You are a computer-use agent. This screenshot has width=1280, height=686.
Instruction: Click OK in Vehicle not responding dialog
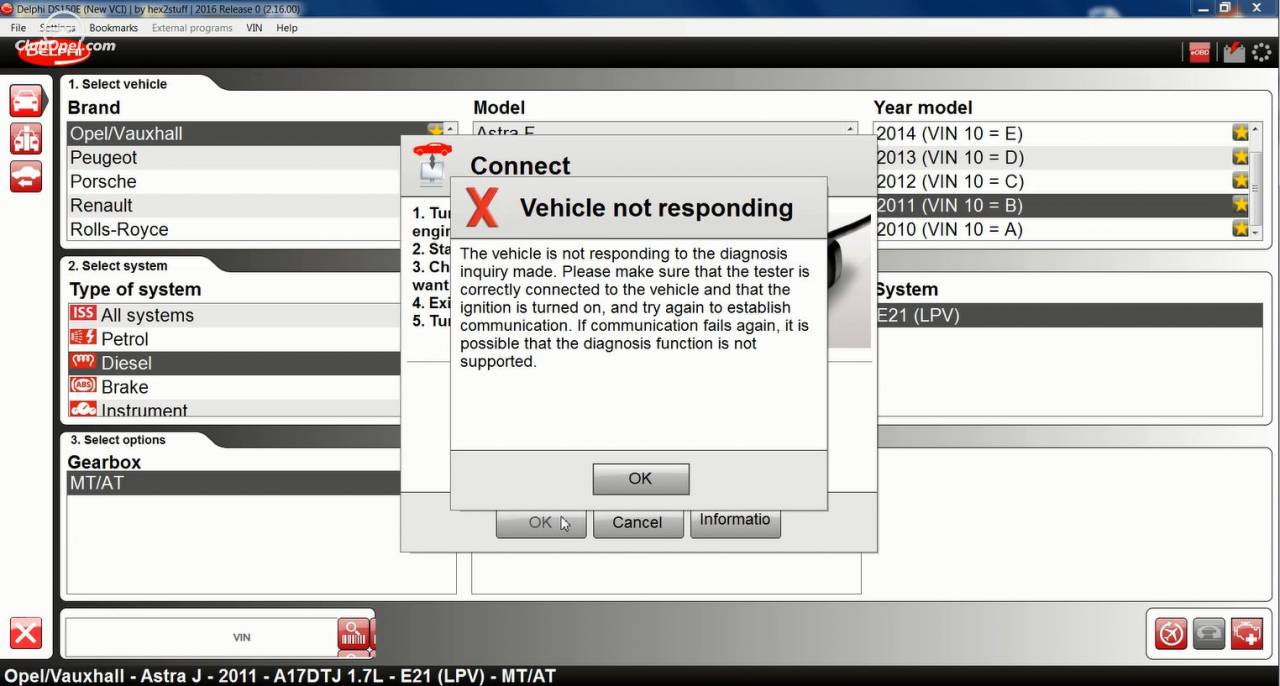click(x=640, y=479)
